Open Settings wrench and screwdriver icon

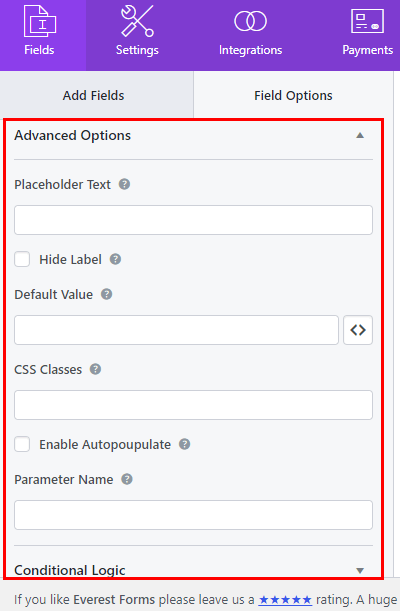[x=137, y=21]
